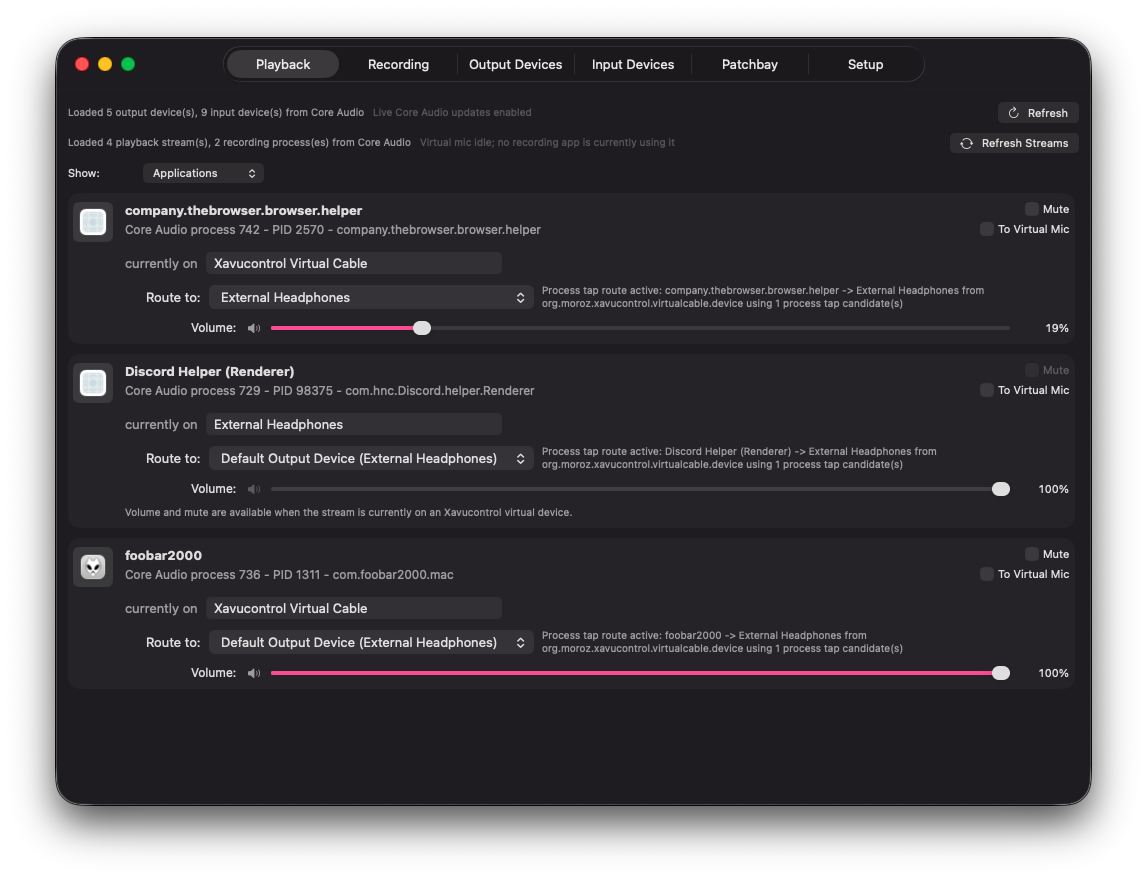
Task: Switch to the Patchbay tab
Action: coord(750,64)
